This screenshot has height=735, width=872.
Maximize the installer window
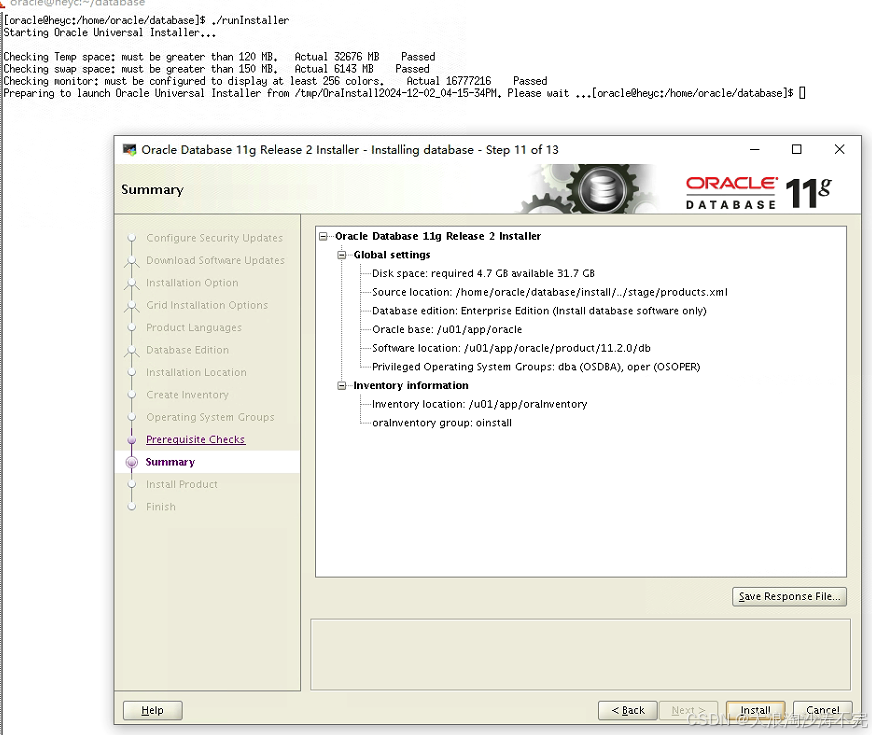click(796, 150)
